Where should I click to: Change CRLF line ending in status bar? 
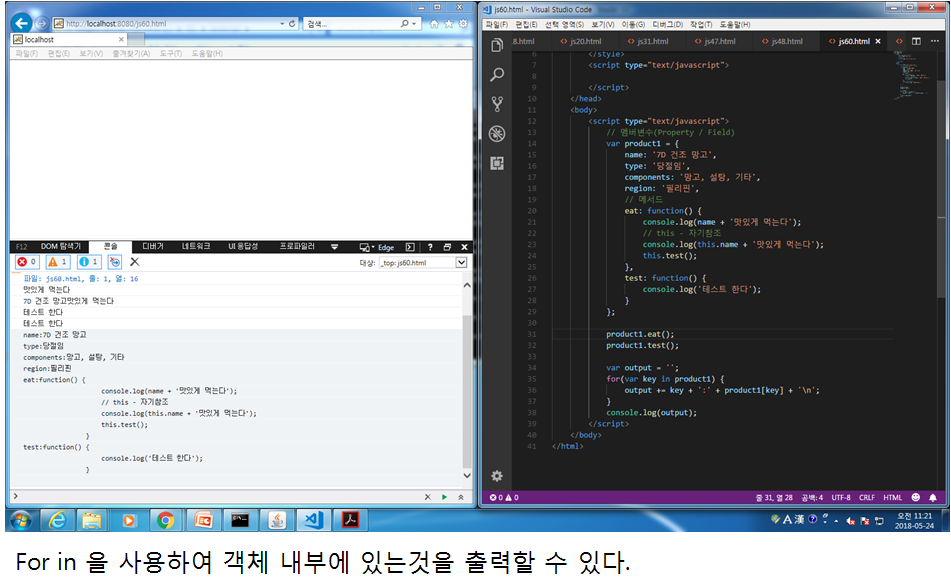[867, 497]
